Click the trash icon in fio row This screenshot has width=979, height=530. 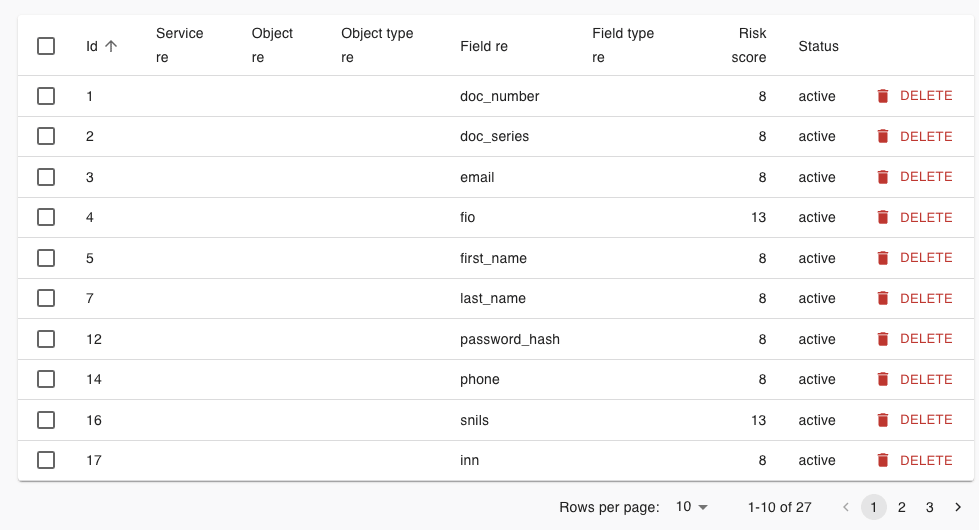(883, 217)
